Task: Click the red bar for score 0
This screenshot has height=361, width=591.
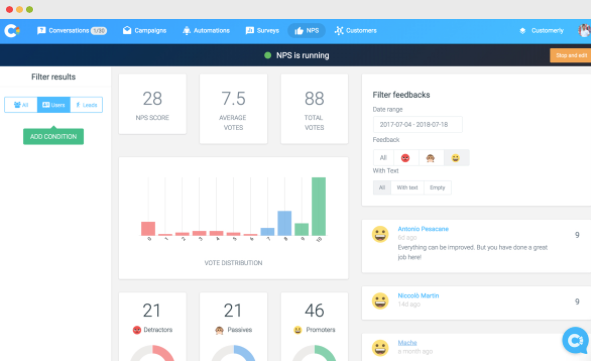Action: [148, 229]
